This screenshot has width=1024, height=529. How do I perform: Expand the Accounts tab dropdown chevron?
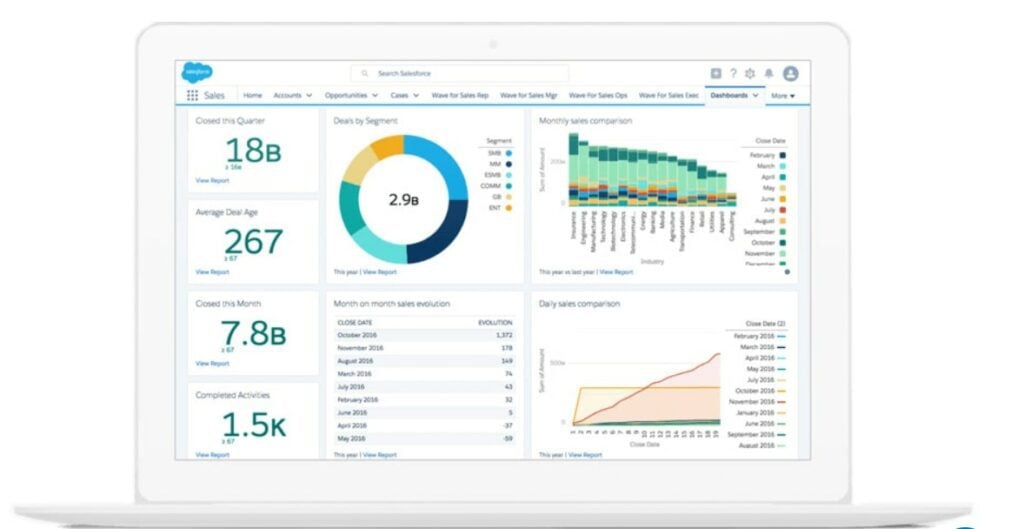(x=309, y=95)
